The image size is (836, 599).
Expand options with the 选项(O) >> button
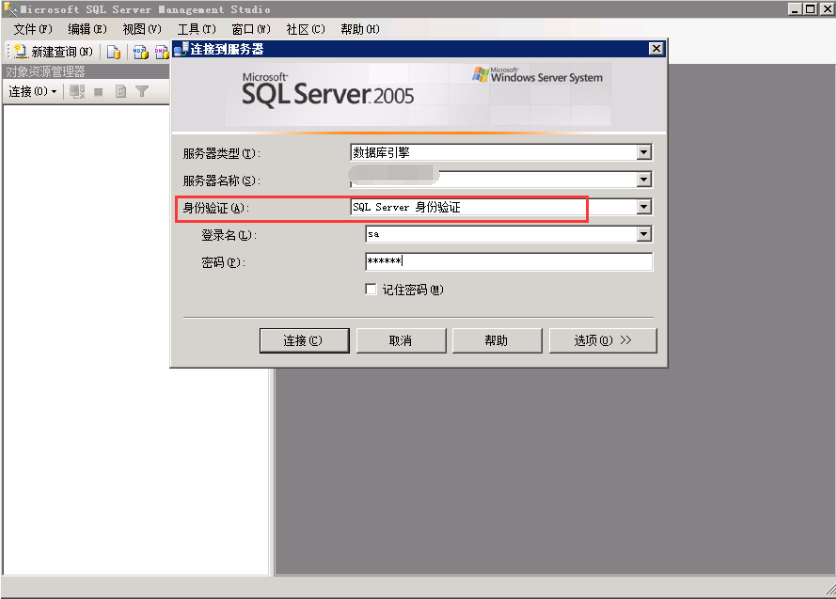pyautogui.click(x=602, y=341)
